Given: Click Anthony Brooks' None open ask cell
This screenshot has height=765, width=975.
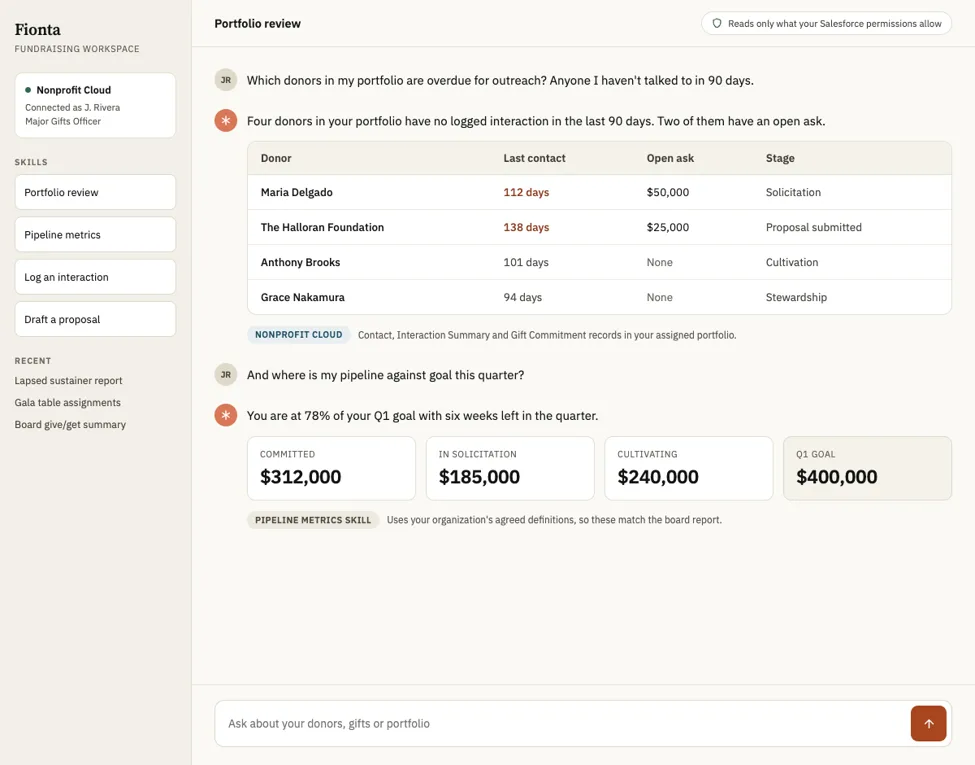Looking at the screenshot, I should click(659, 262).
